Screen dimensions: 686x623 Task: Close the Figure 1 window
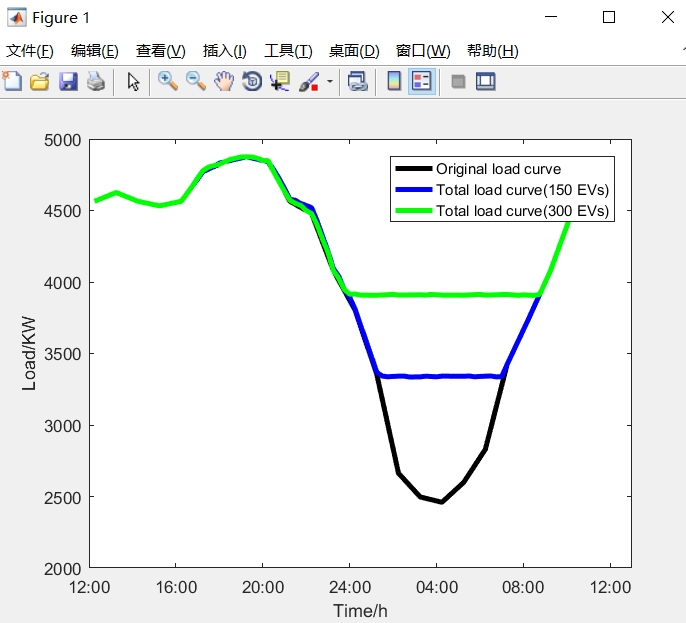click(x=668, y=17)
